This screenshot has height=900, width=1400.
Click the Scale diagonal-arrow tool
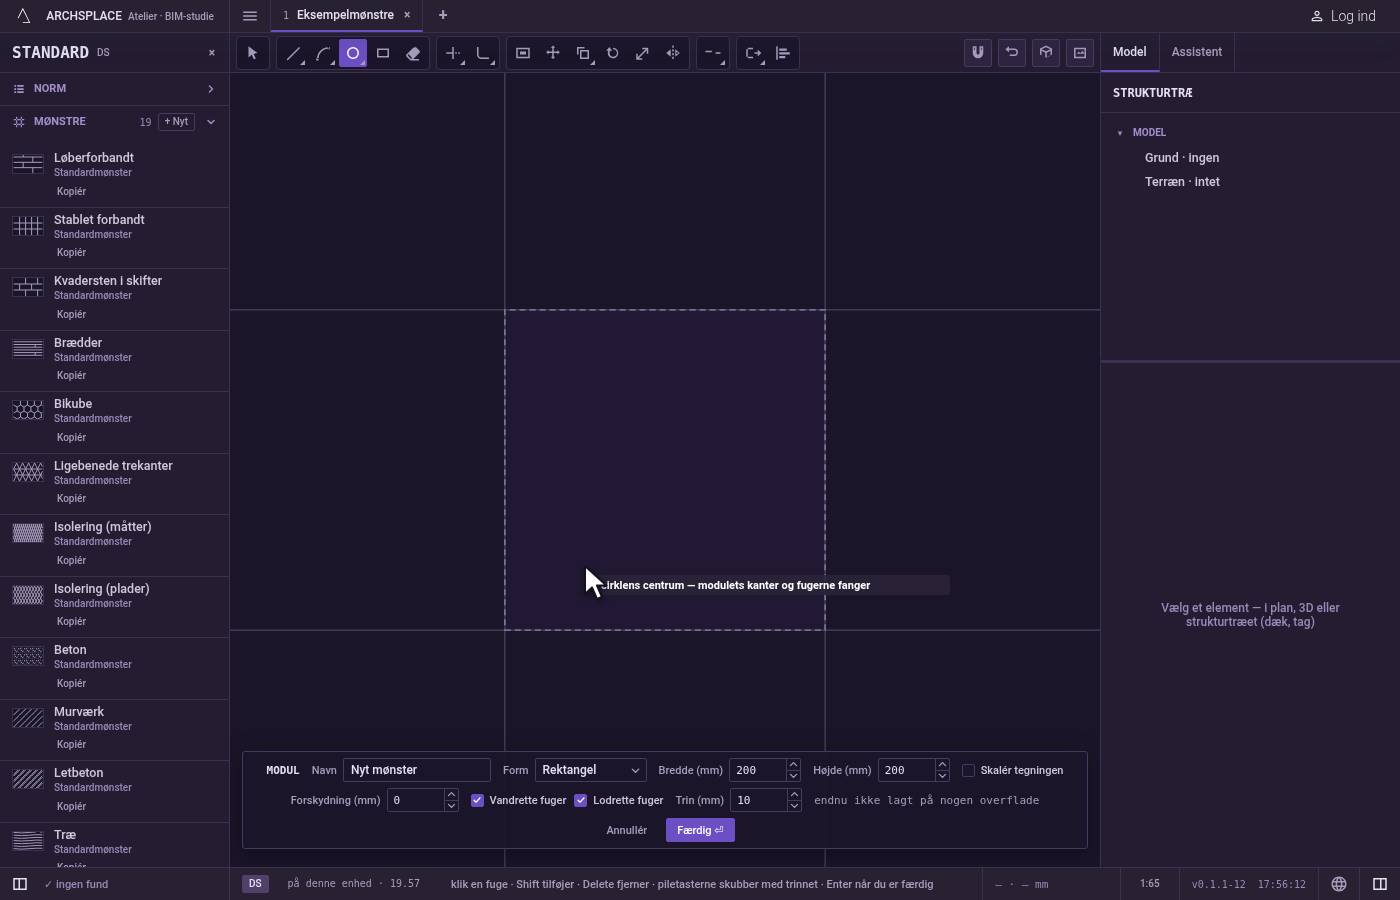coord(643,53)
